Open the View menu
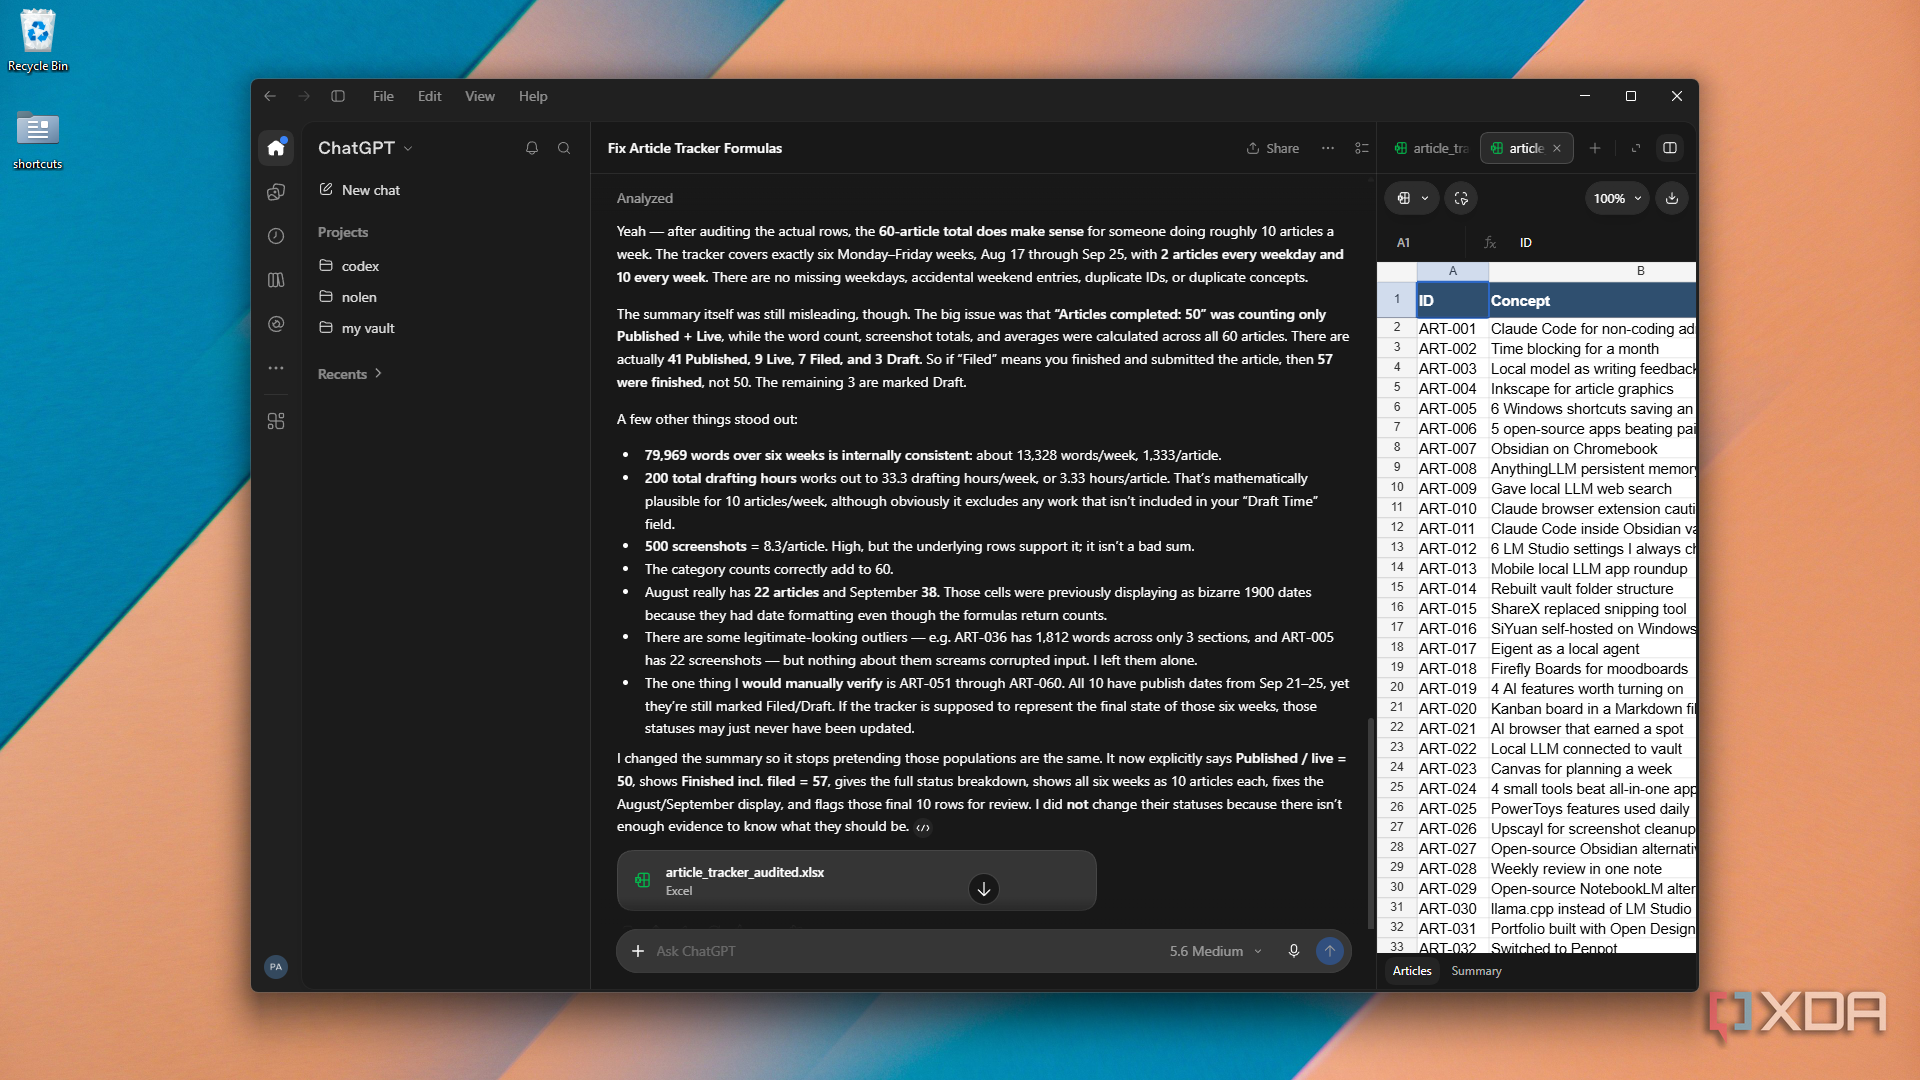The image size is (1920, 1080). (x=480, y=96)
